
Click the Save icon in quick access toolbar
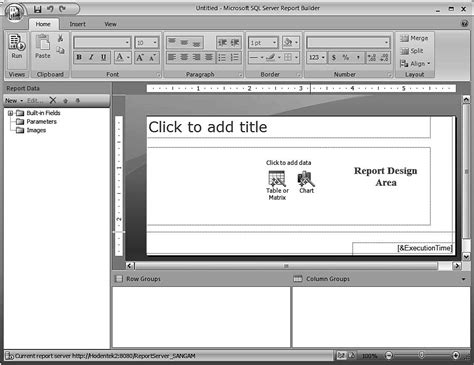(x=37, y=9)
